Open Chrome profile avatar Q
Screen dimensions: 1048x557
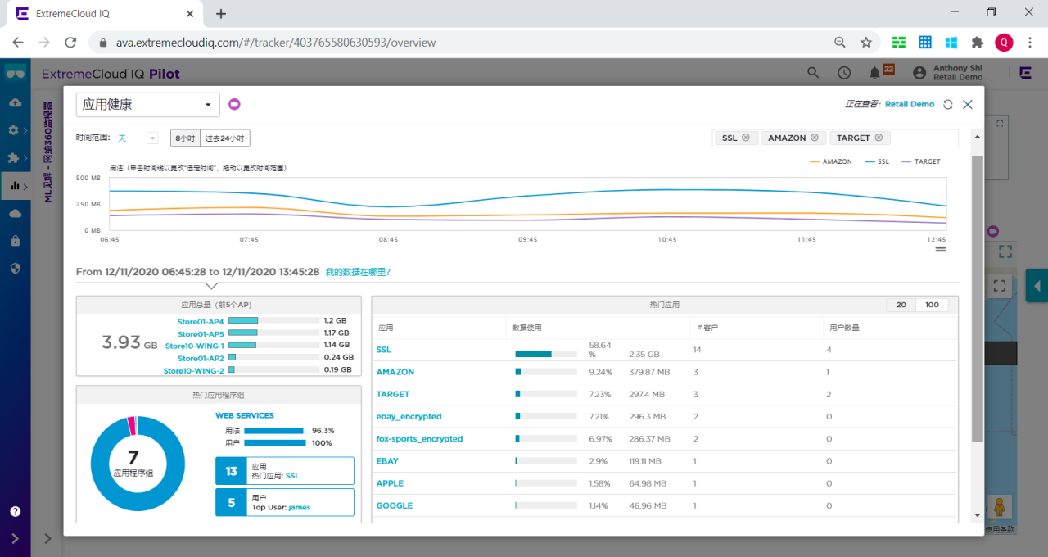(1004, 42)
